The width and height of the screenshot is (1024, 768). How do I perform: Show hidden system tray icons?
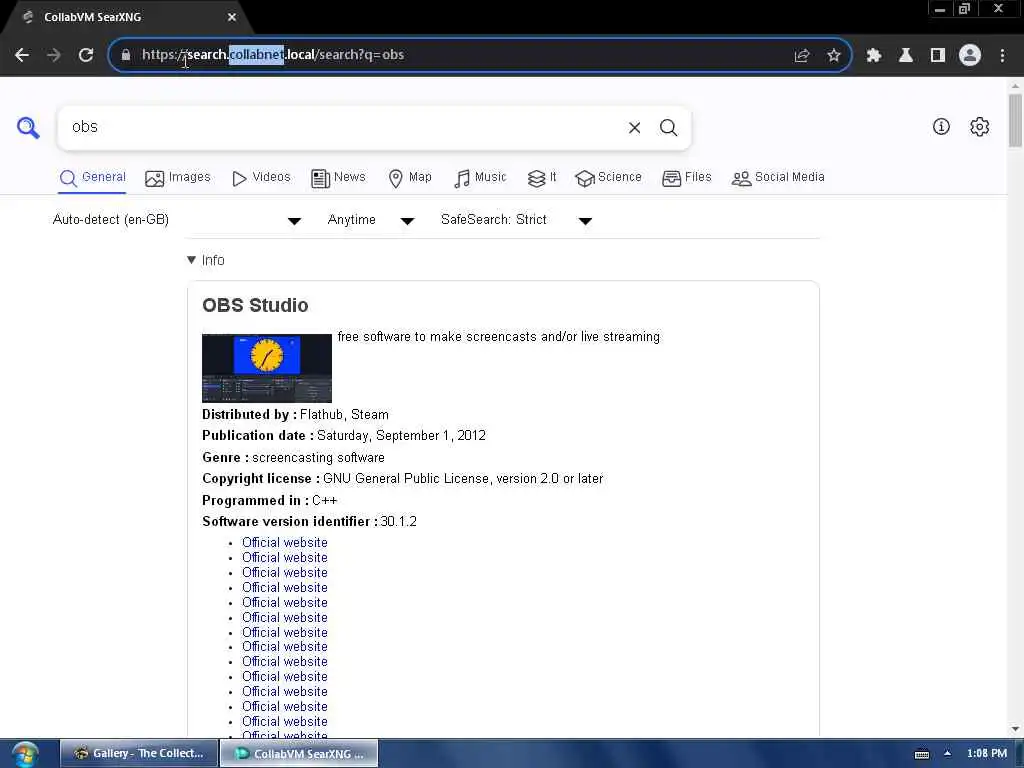[947, 753]
